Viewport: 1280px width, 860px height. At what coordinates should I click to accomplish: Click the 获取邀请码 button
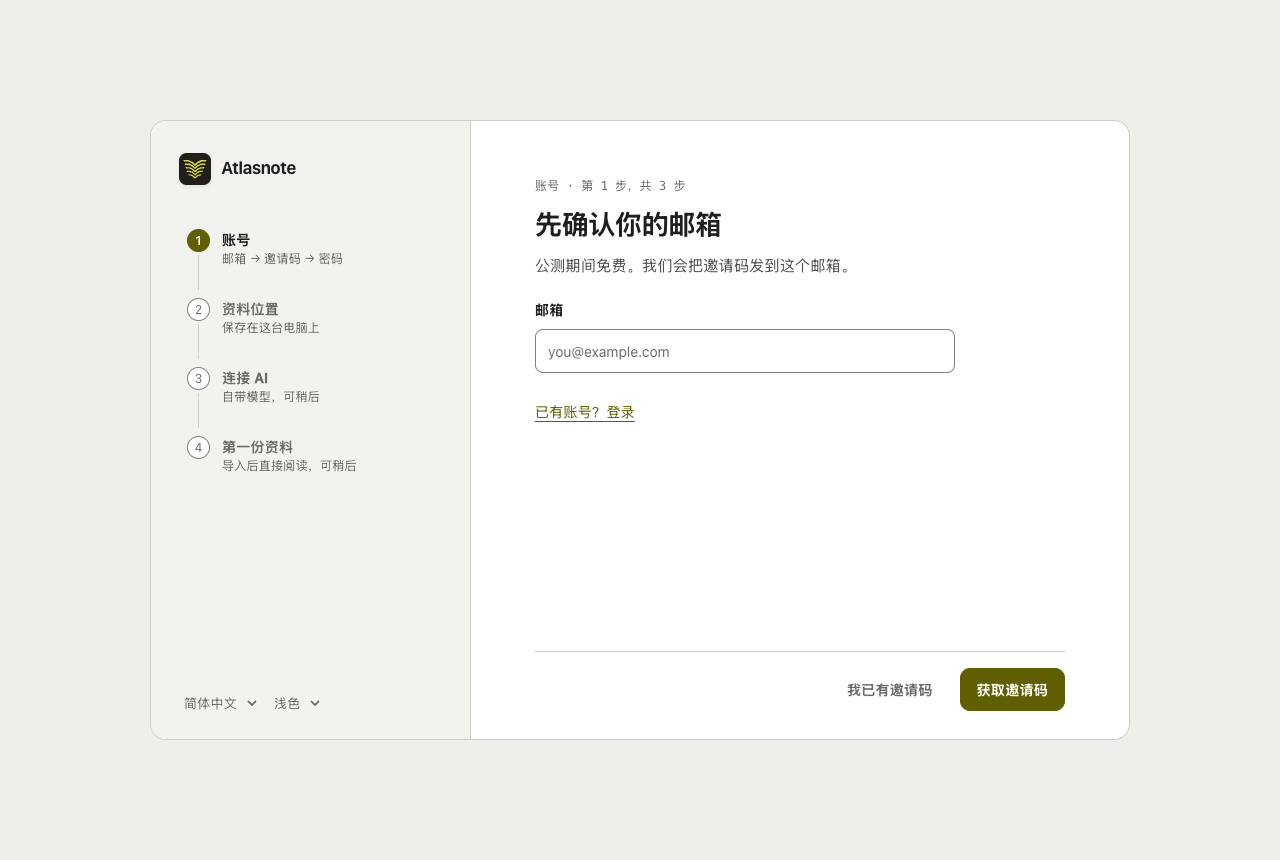[x=1012, y=690]
